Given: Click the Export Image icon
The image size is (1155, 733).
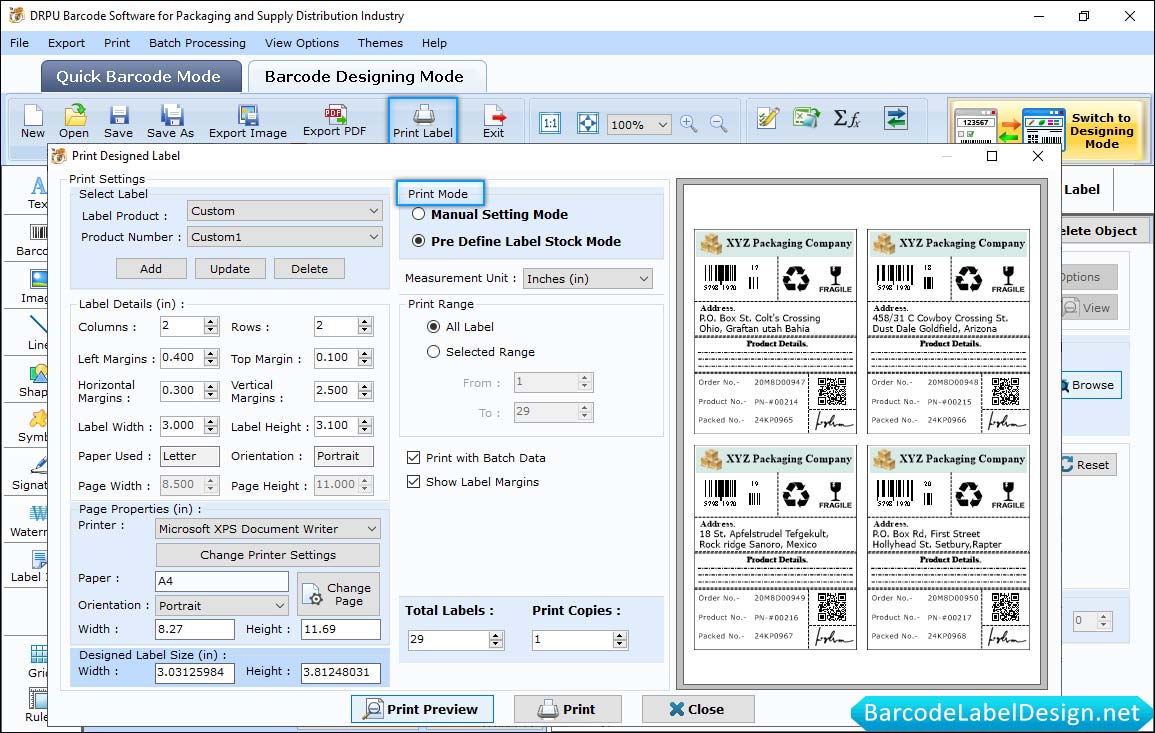Looking at the screenshot, I should coord(248,121).
